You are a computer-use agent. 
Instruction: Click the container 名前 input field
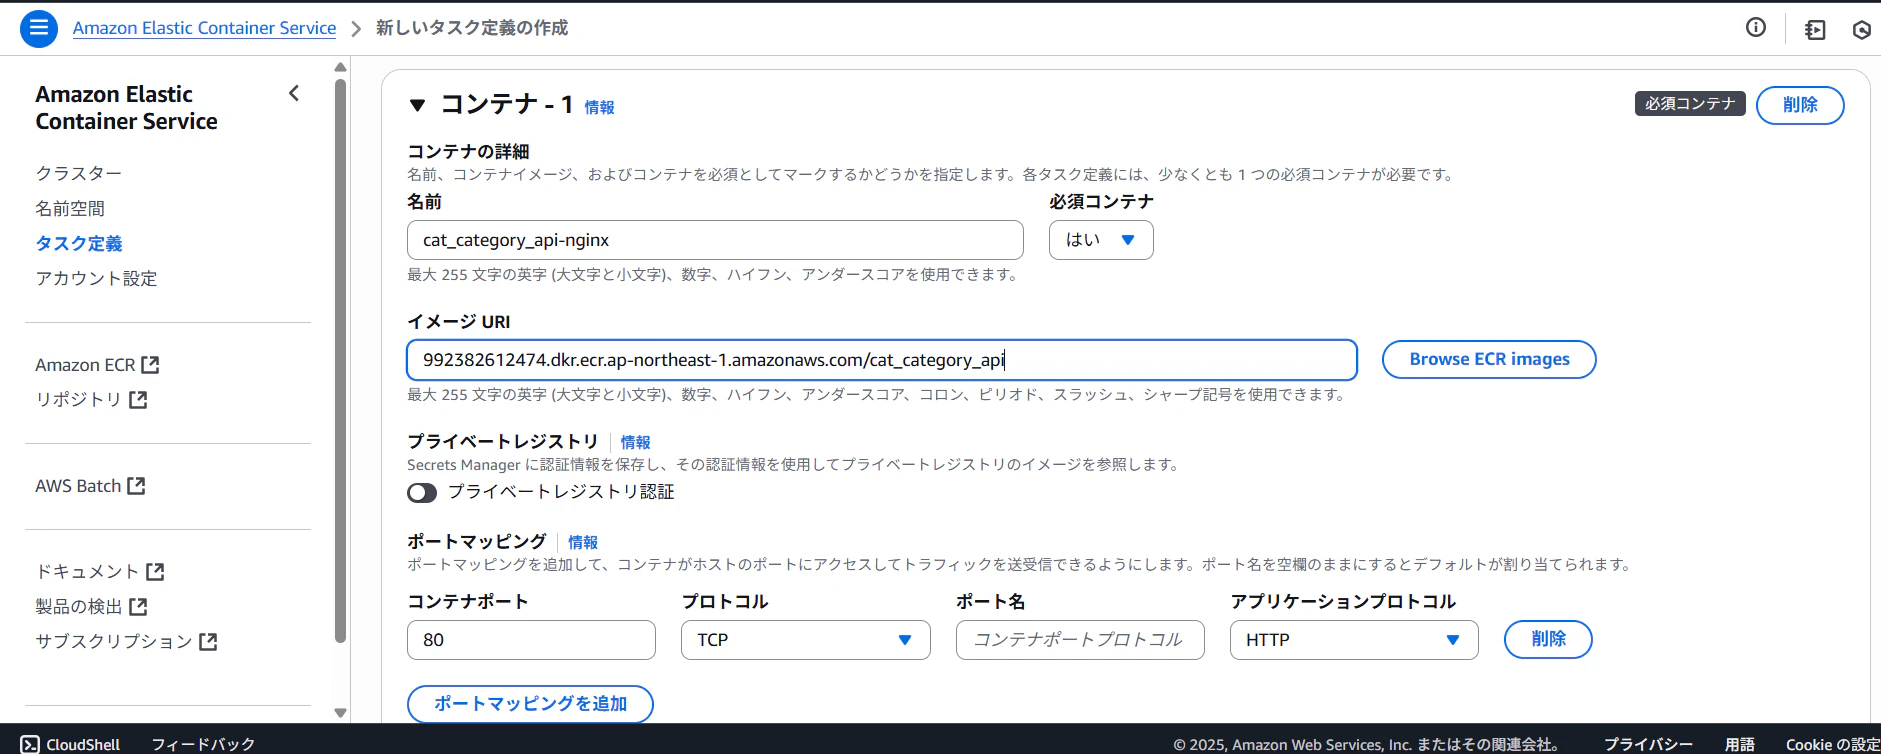point(715,240)
